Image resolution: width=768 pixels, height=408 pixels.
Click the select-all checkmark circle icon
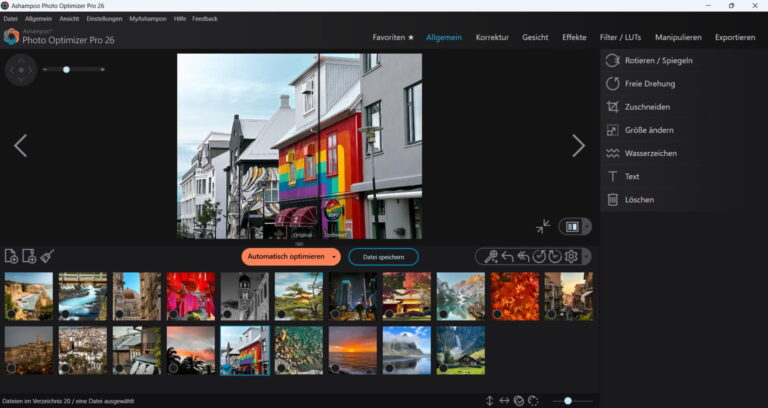coord(519,401)
